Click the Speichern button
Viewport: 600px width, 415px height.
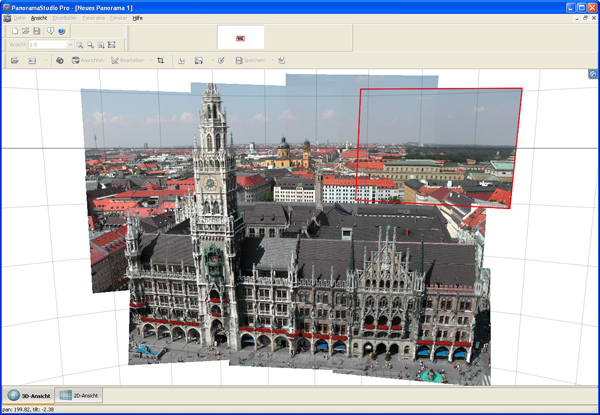[250, 61]
